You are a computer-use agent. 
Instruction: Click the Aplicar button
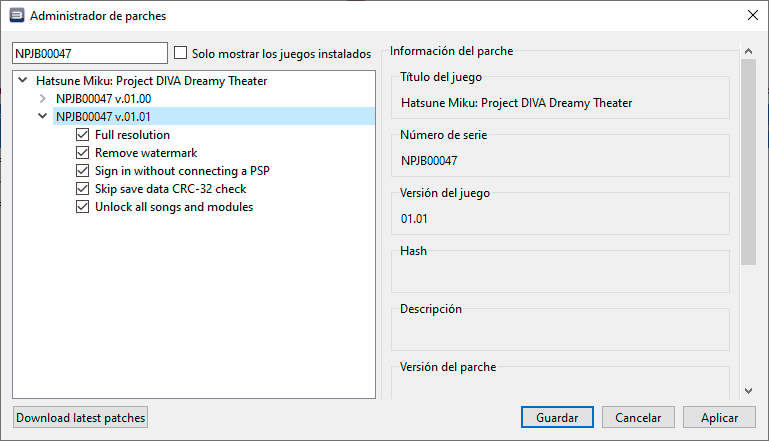719,417
